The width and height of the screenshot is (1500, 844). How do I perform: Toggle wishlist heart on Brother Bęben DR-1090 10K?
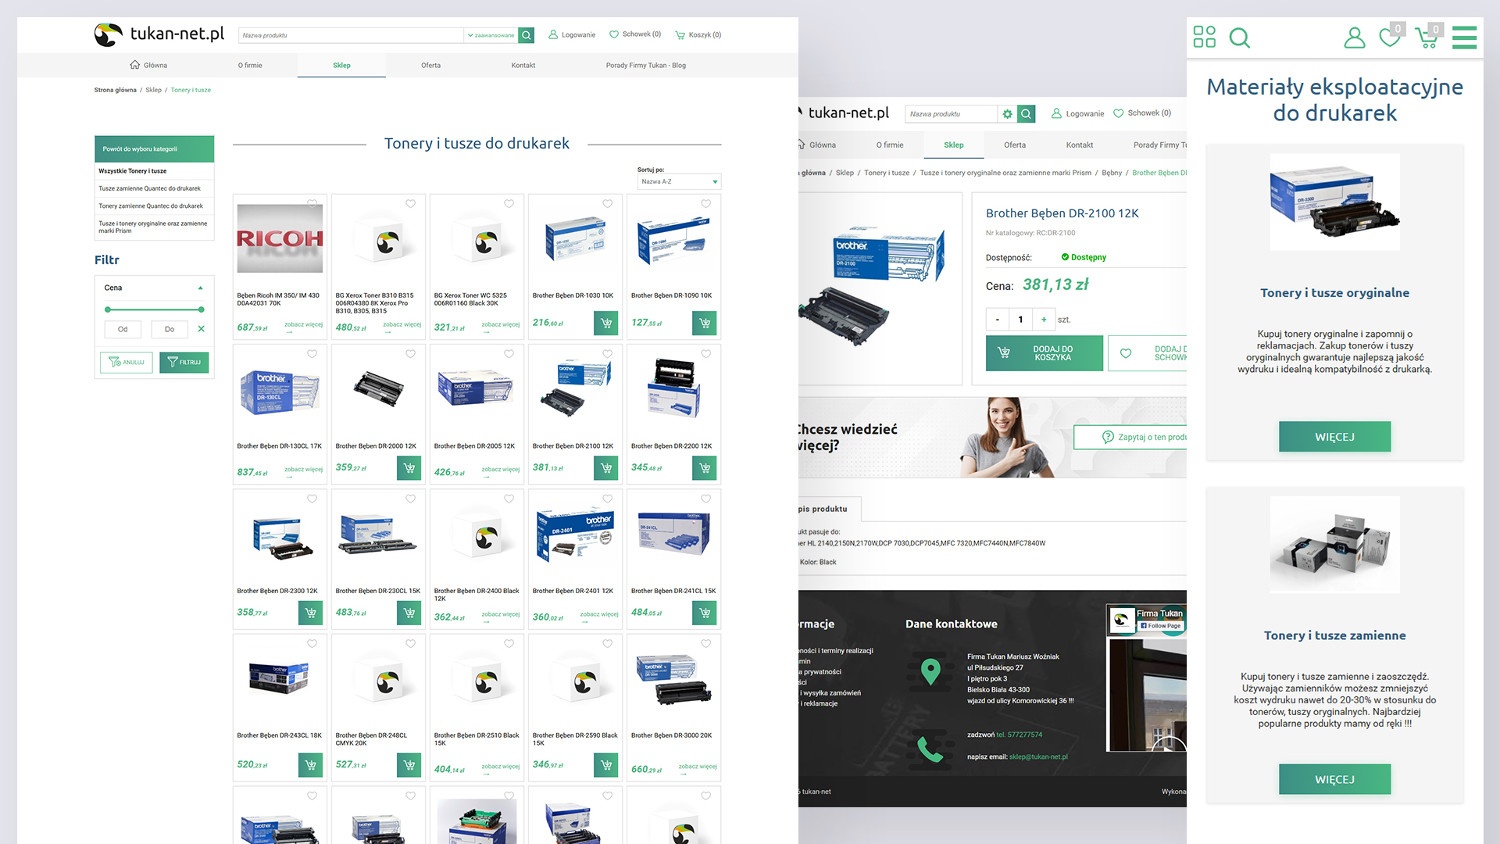(x=706, y=204)
